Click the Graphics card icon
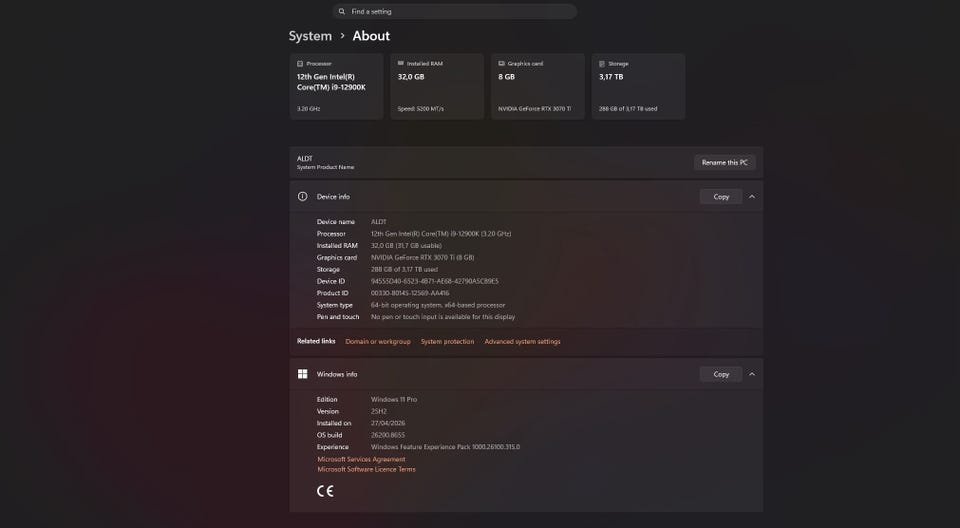The width and height of the screenshot is (960, 528). (501, 63)
